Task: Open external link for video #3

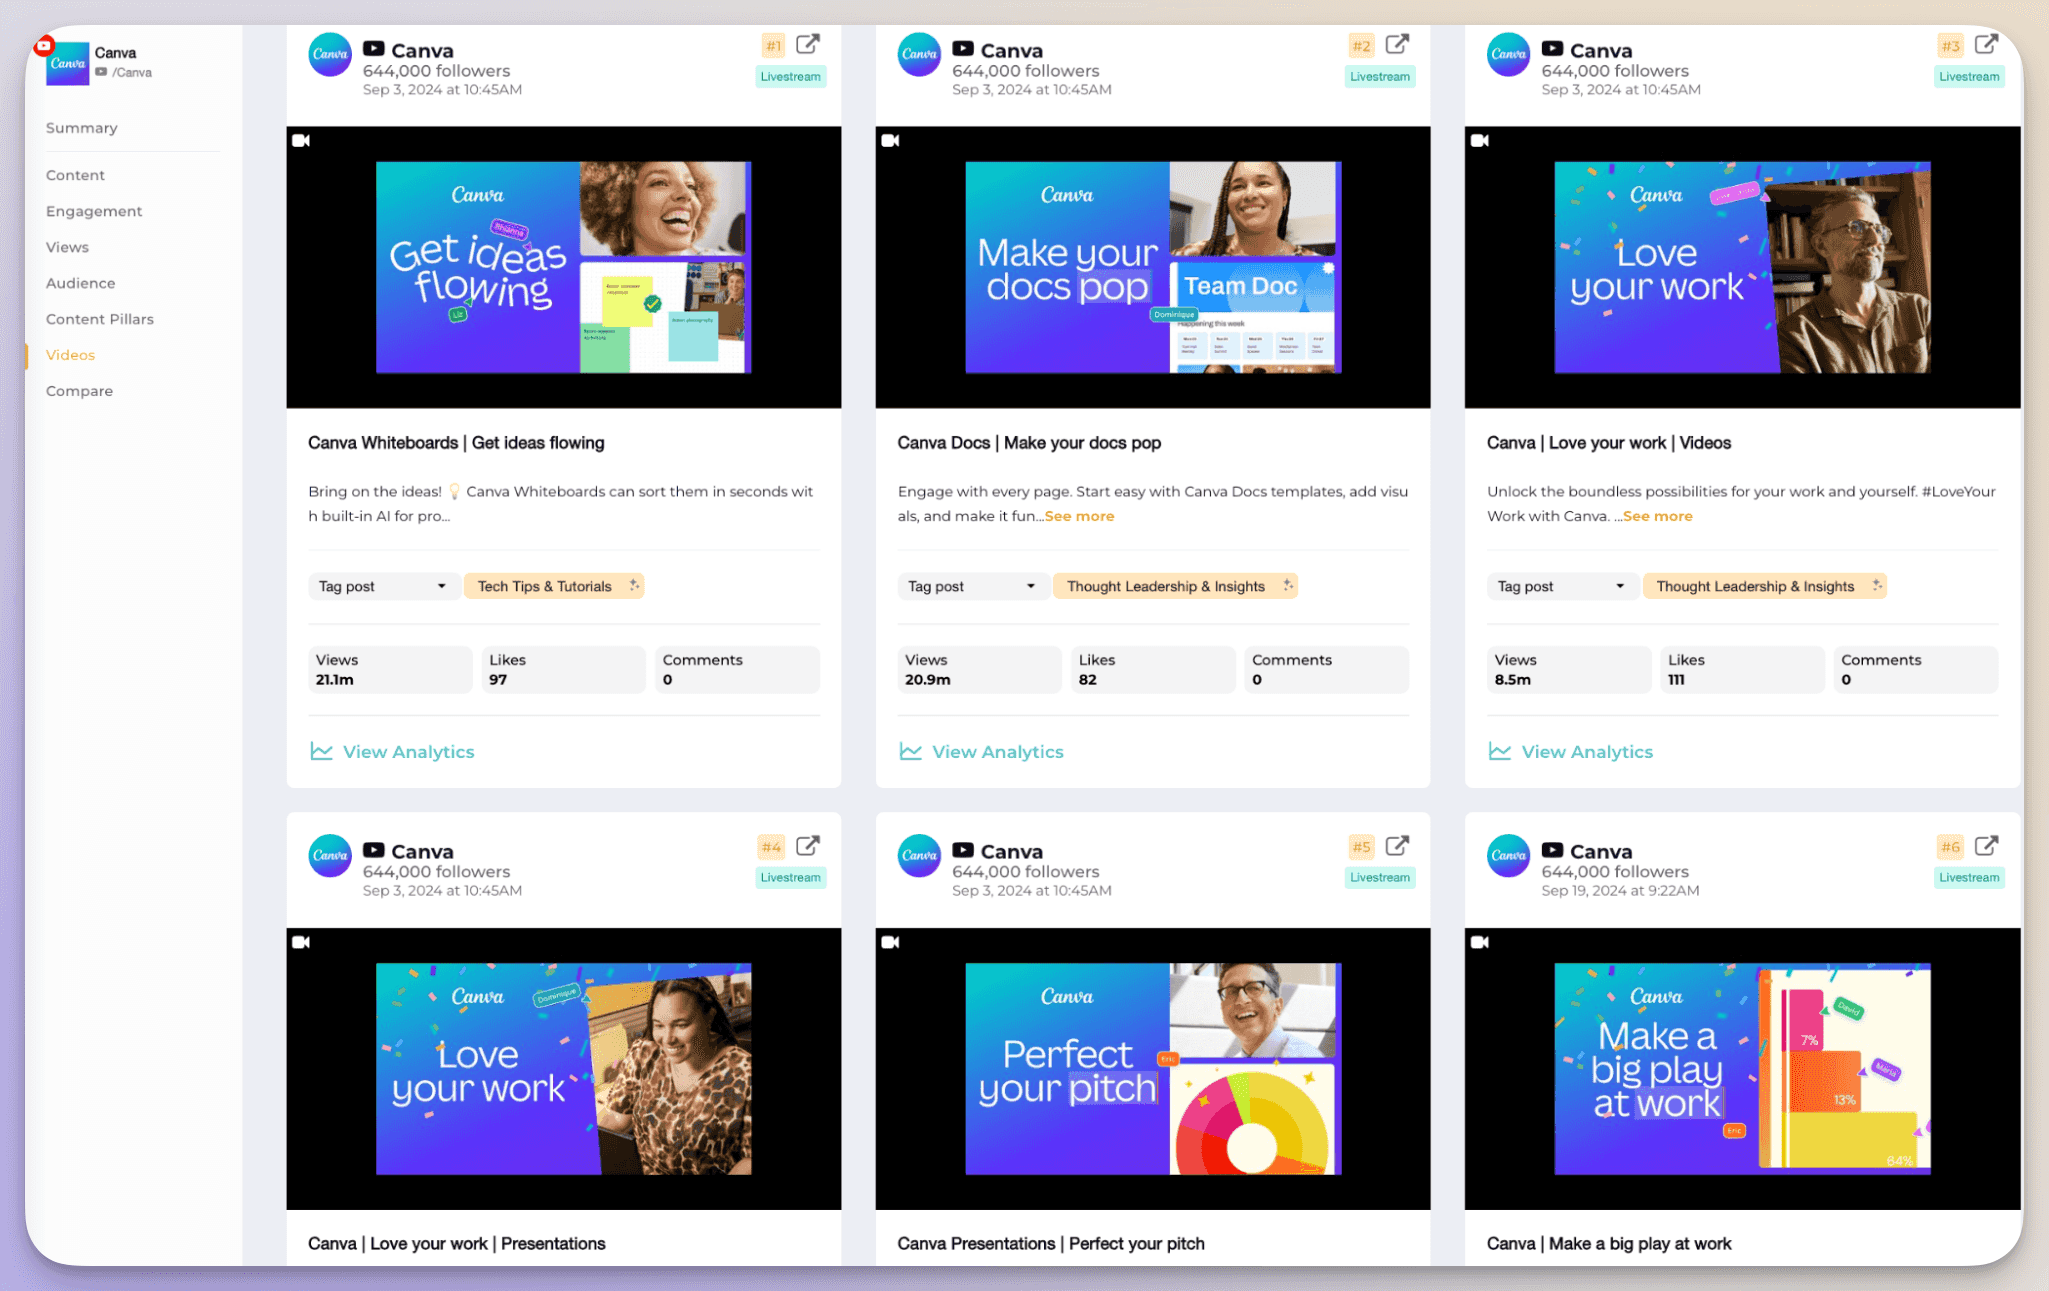Action: (1987, 45)
